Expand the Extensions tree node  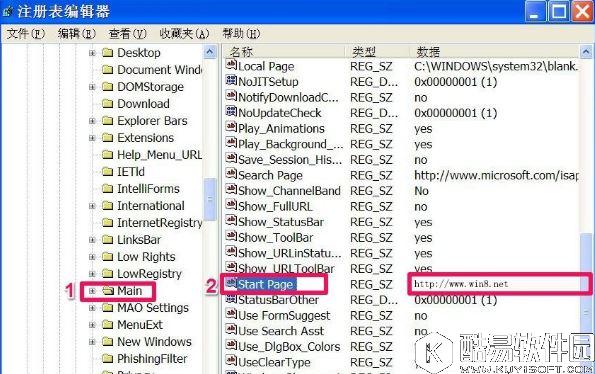(92, 138)
